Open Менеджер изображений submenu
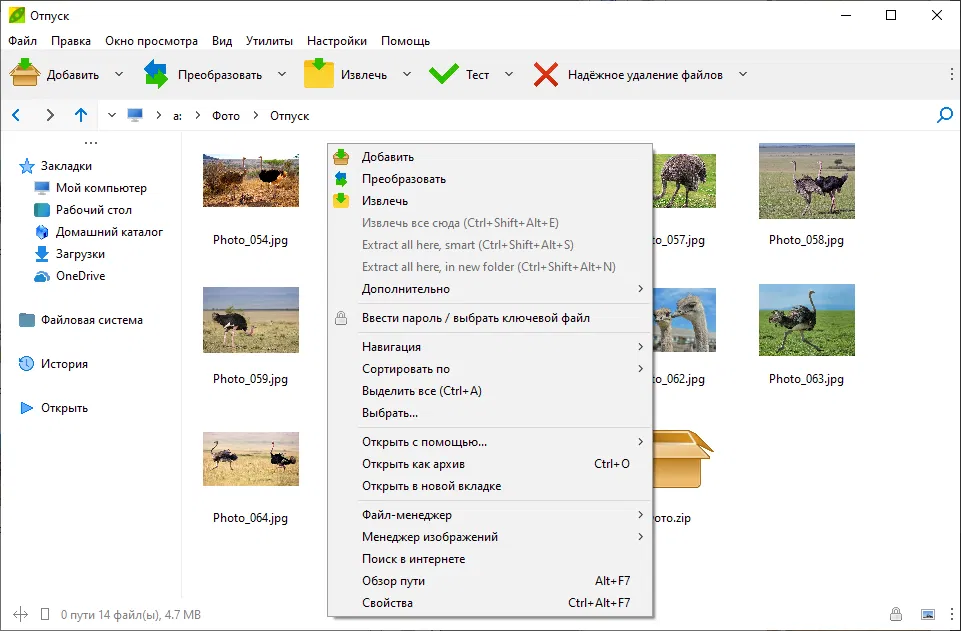 click(490, 537)
